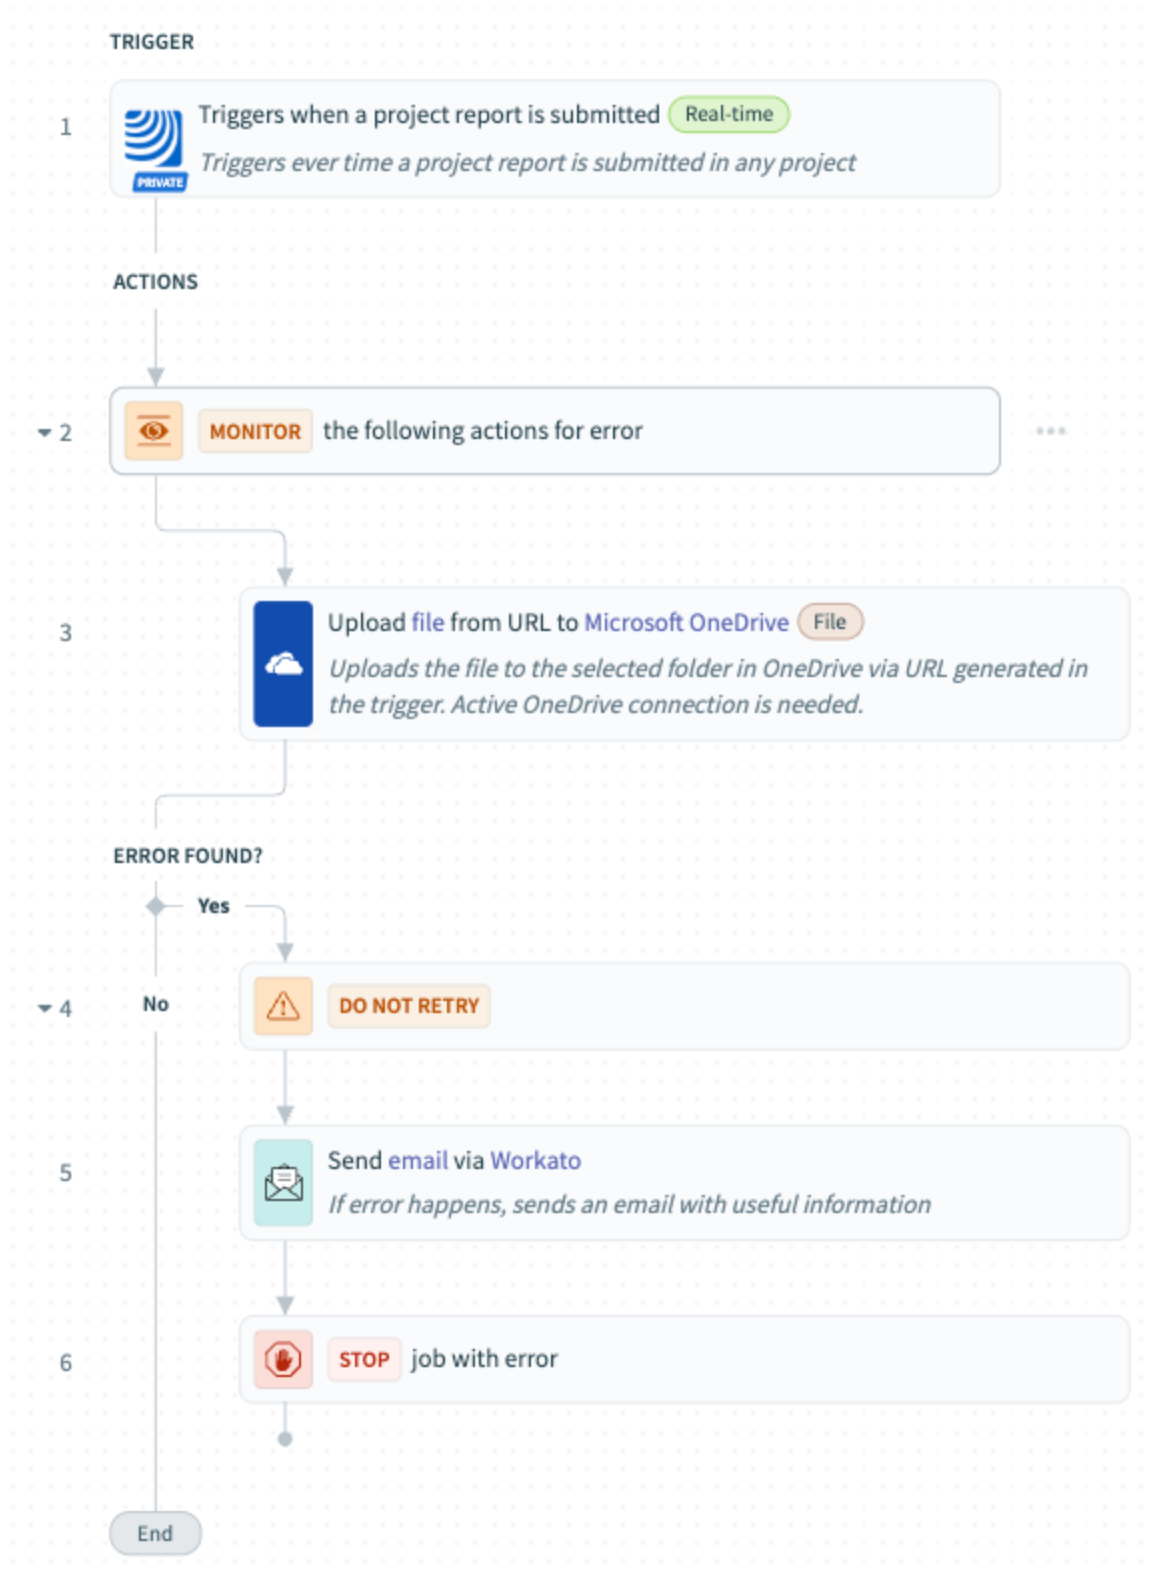Click the File badge on upload step
This screenshot has height=1570, width=1158.
tap(829, 622)
